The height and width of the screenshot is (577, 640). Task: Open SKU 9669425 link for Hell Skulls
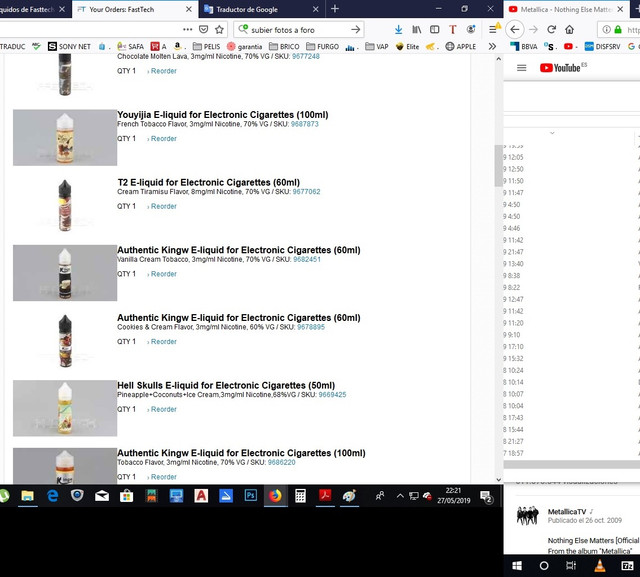[x=332, y=395]
